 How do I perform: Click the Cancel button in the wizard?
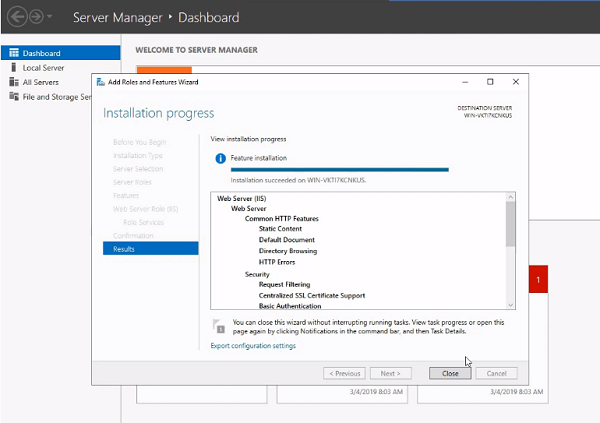(x=496, y=373)
